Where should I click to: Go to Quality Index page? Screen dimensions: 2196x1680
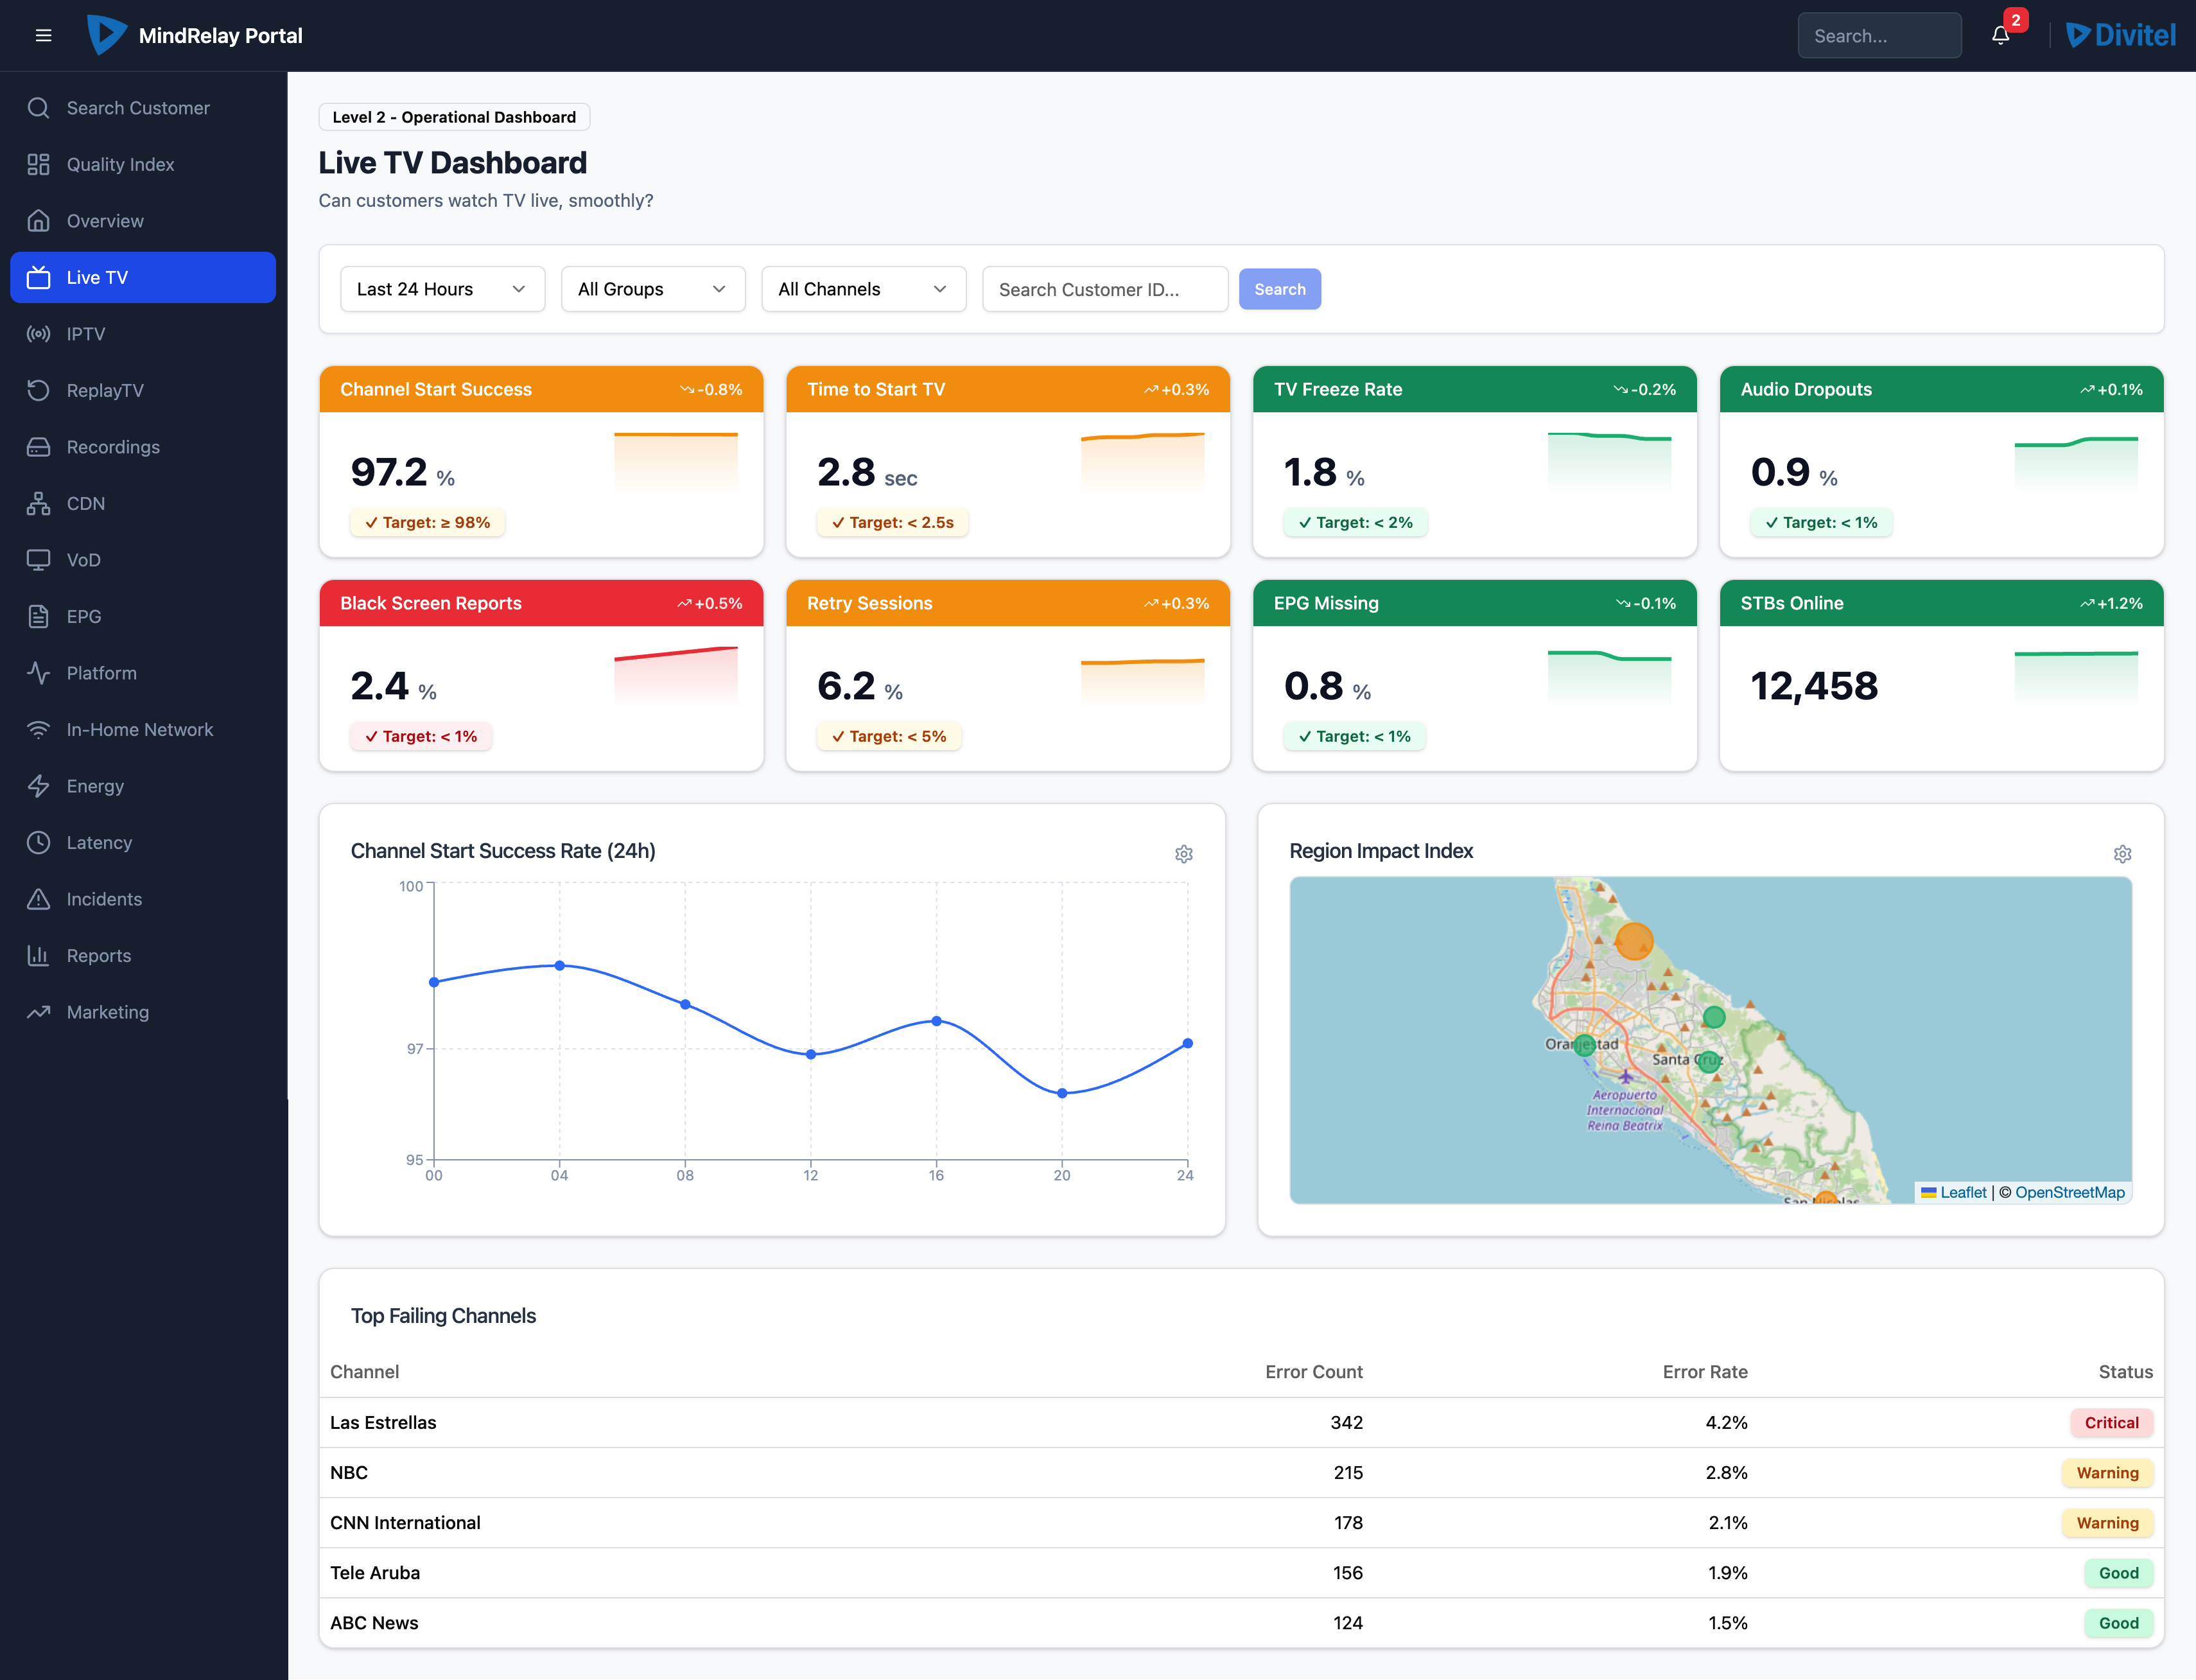(120, 164)
